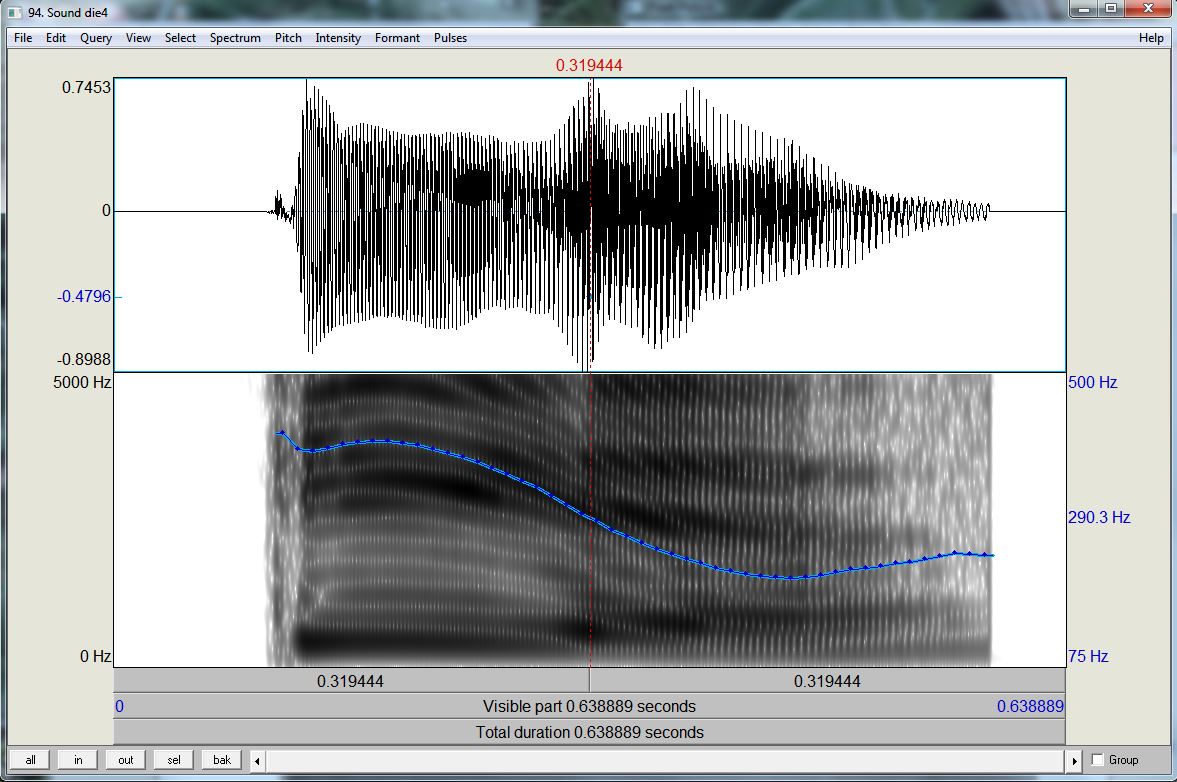Open the Help menu

[1151, 38]
